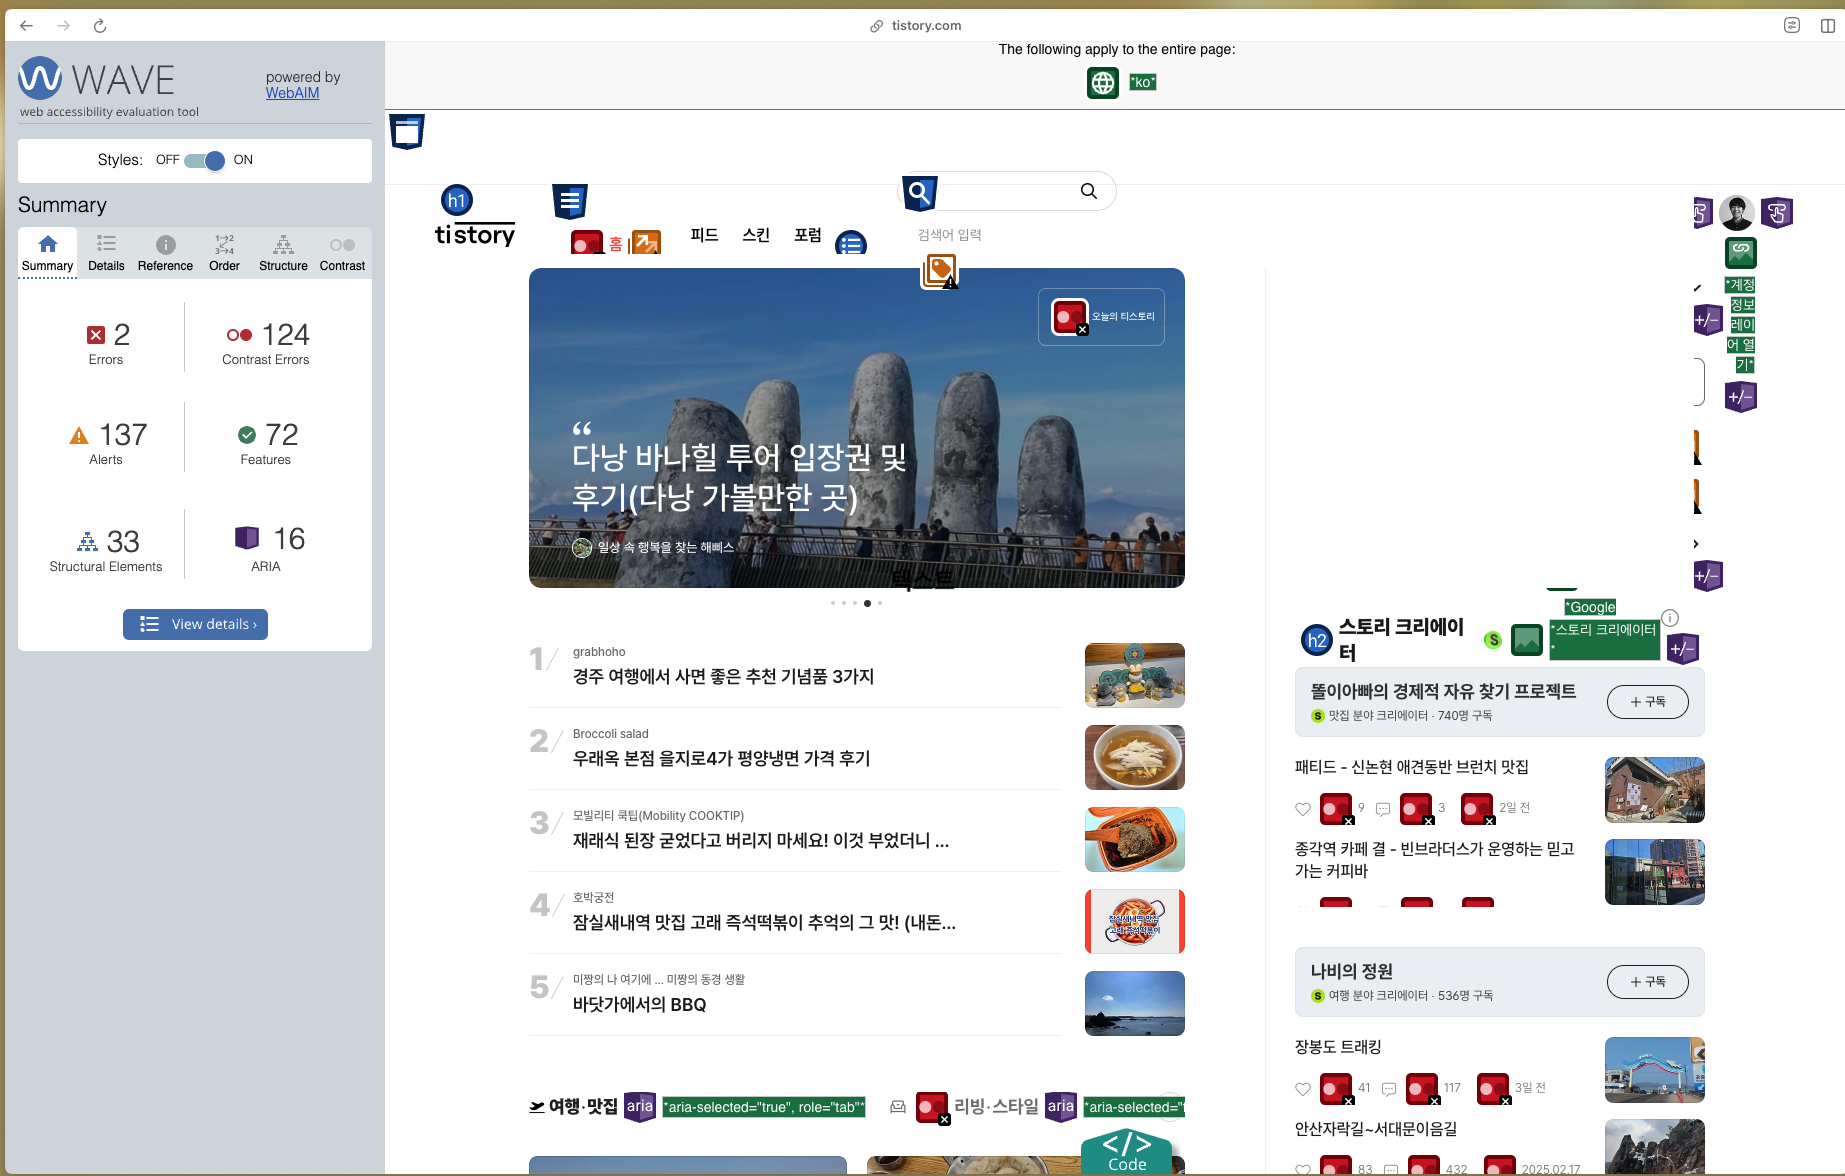Screen dimensions: 1845x1176
Task: Click the h2 heading icon by 스토리 크리에이터
Action: pos(1317,640)
